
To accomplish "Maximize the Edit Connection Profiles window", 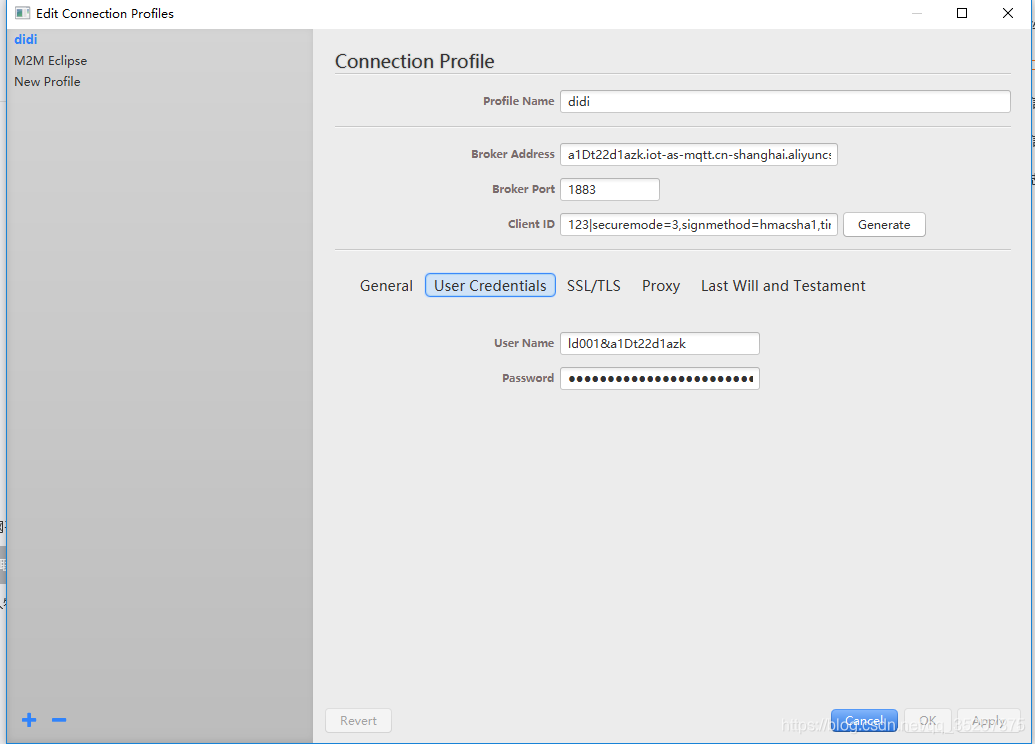I will [962, 13].
